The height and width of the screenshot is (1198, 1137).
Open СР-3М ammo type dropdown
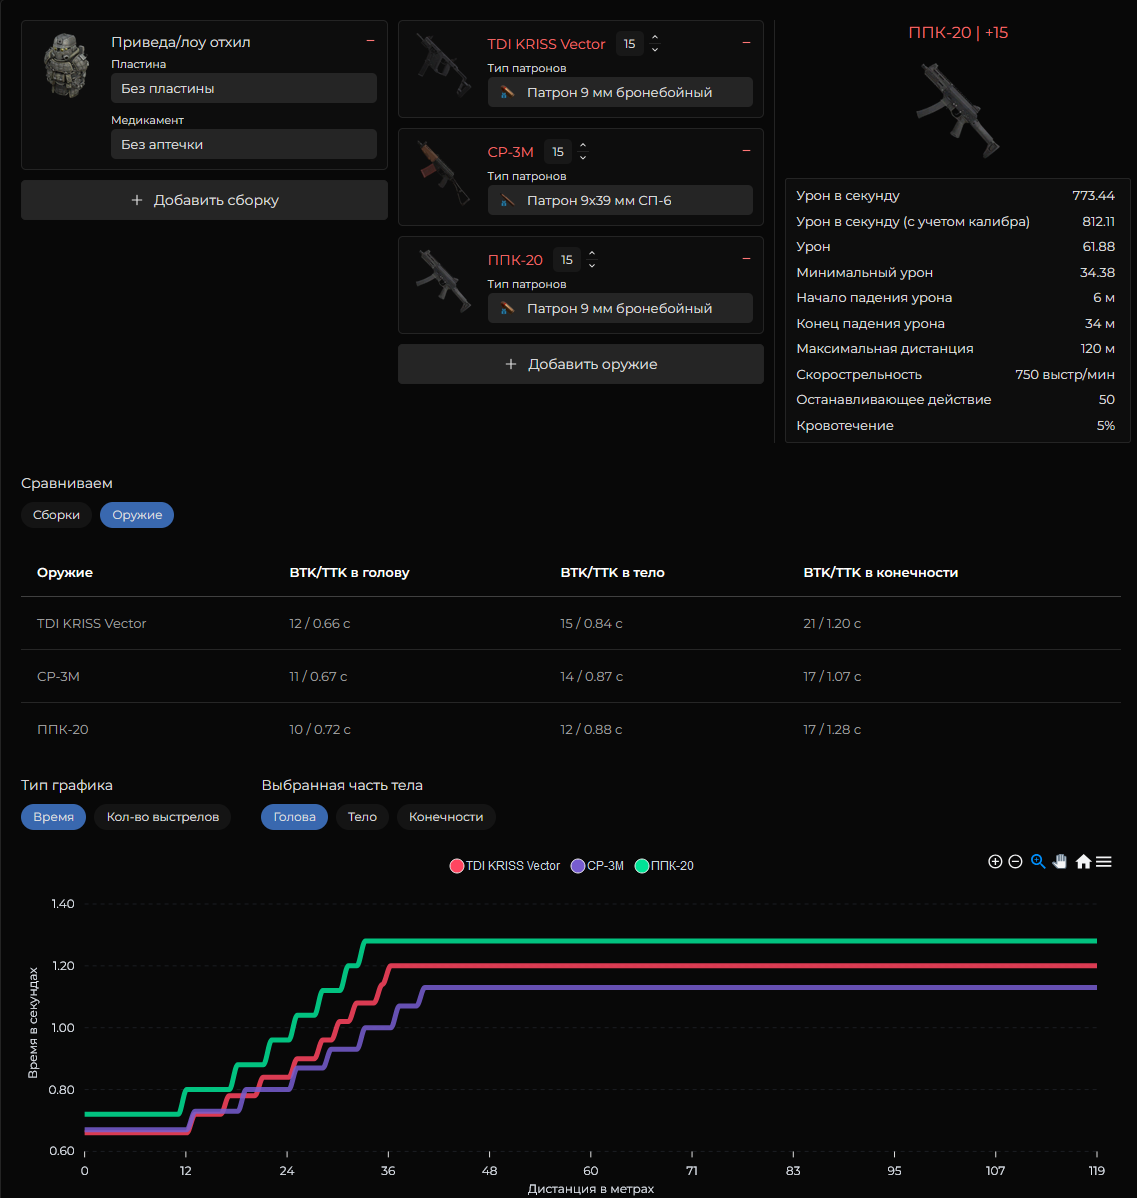pyautogui.click(x=620, y=200)
